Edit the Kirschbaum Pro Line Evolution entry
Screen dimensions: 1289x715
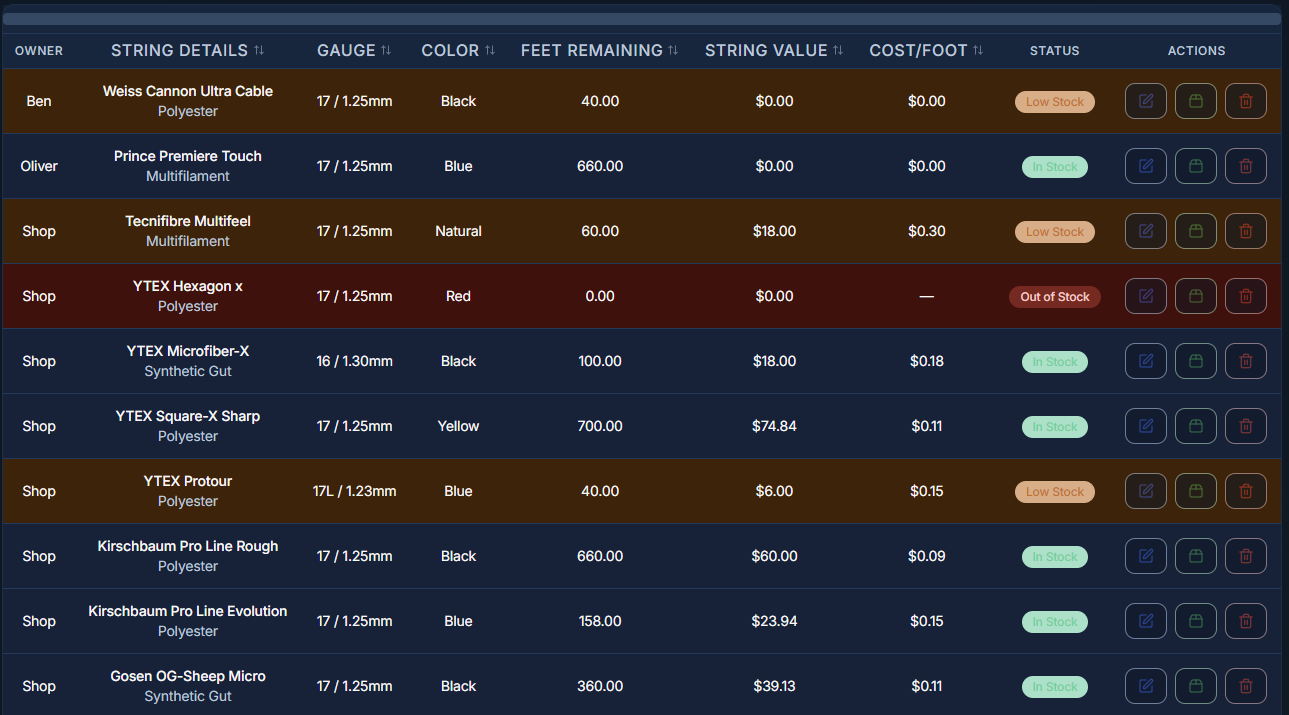point(1146,621)
